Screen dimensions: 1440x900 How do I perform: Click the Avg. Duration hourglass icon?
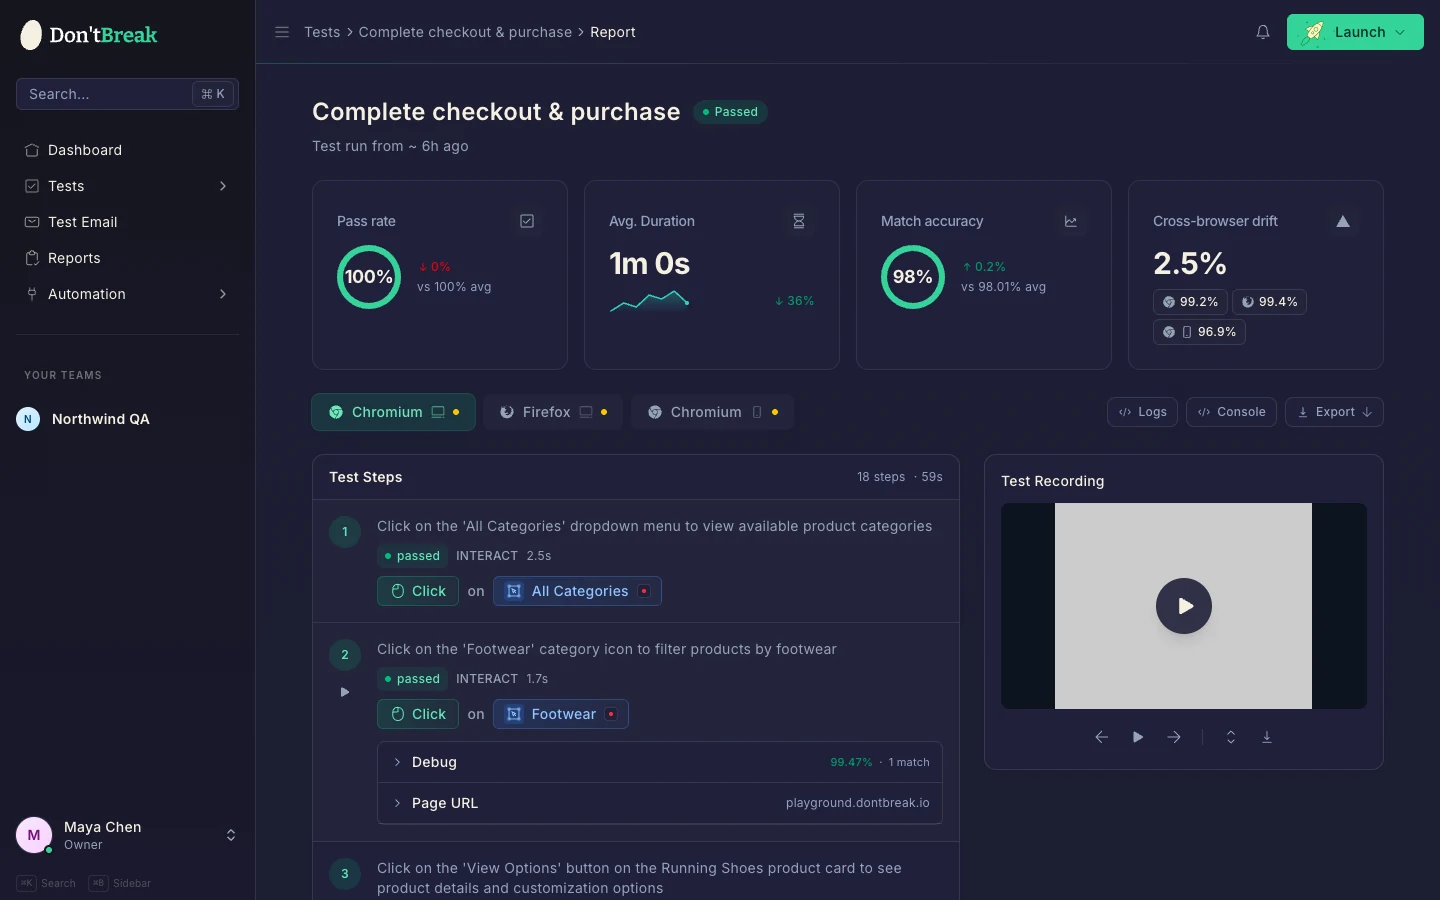(799, 221)
